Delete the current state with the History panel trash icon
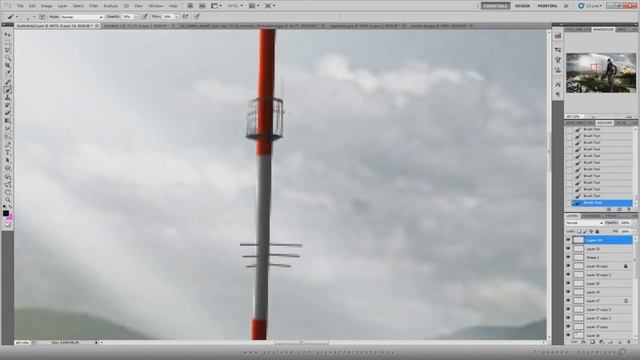The width and height of the screenshot is (640, 360). pyautogui.click(x=629, y=209)
